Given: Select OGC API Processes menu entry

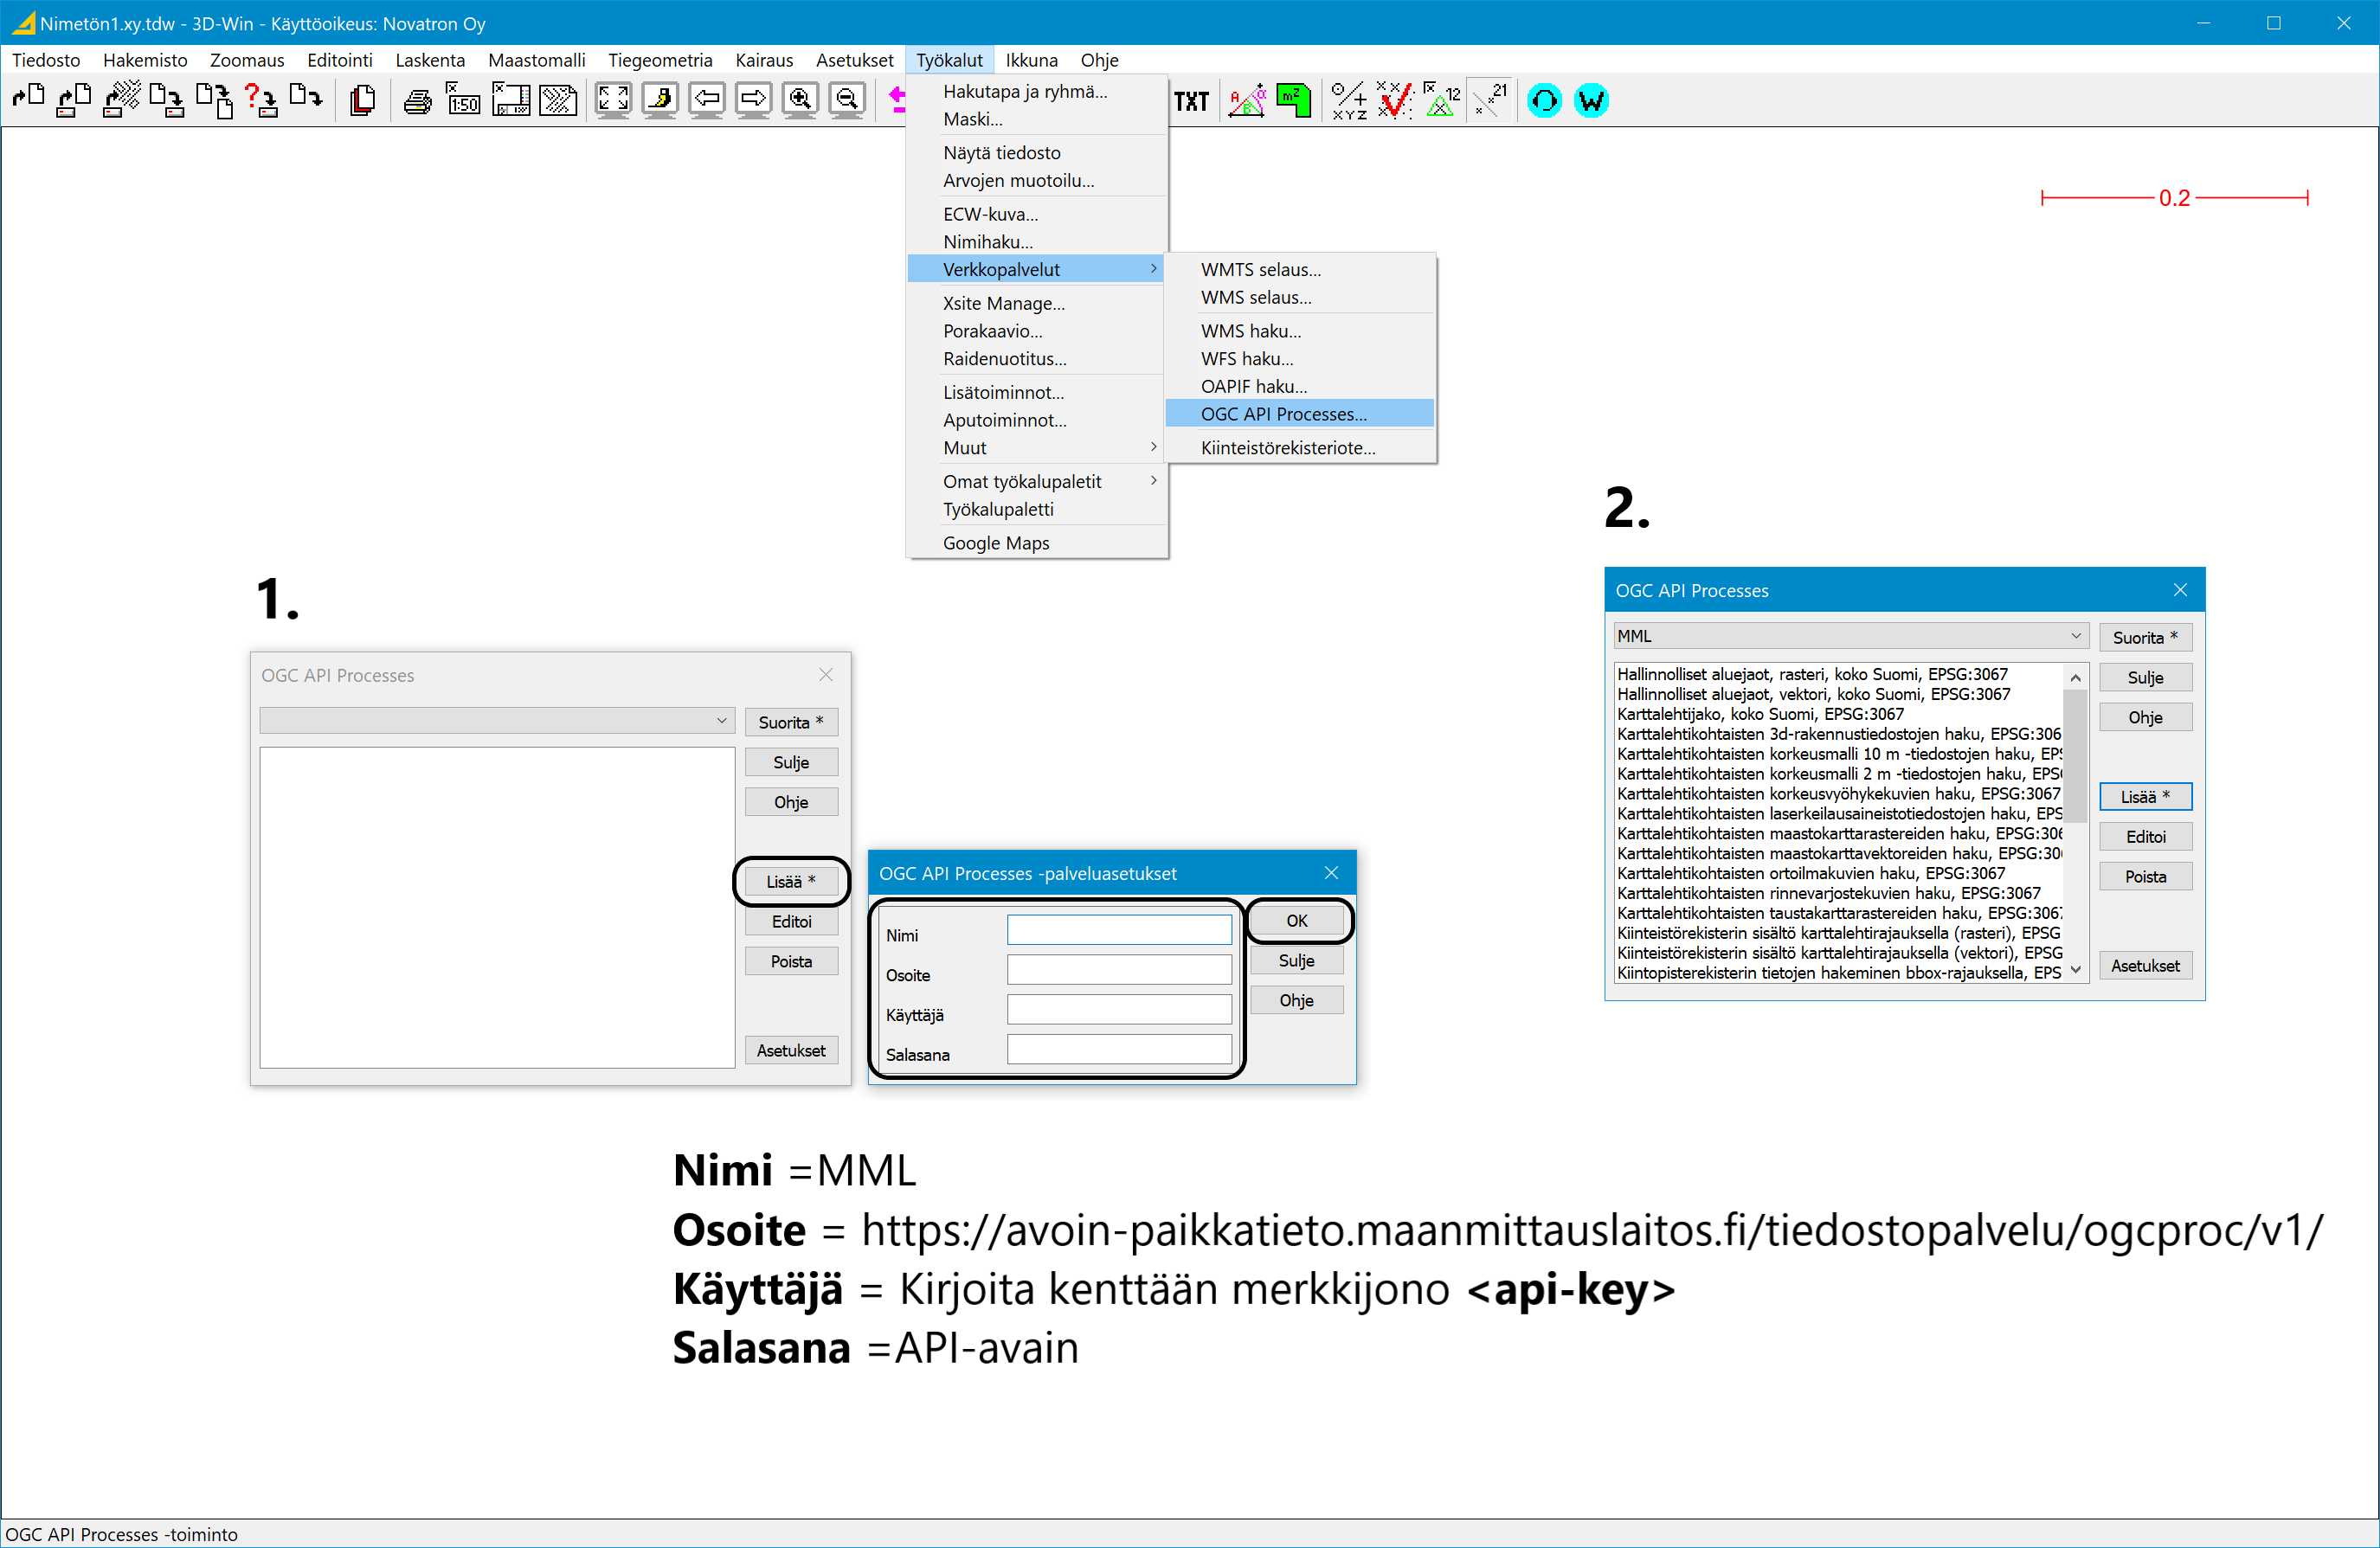Looking at the screenshot, I should pyautogui.click(x=1283, y=414).
